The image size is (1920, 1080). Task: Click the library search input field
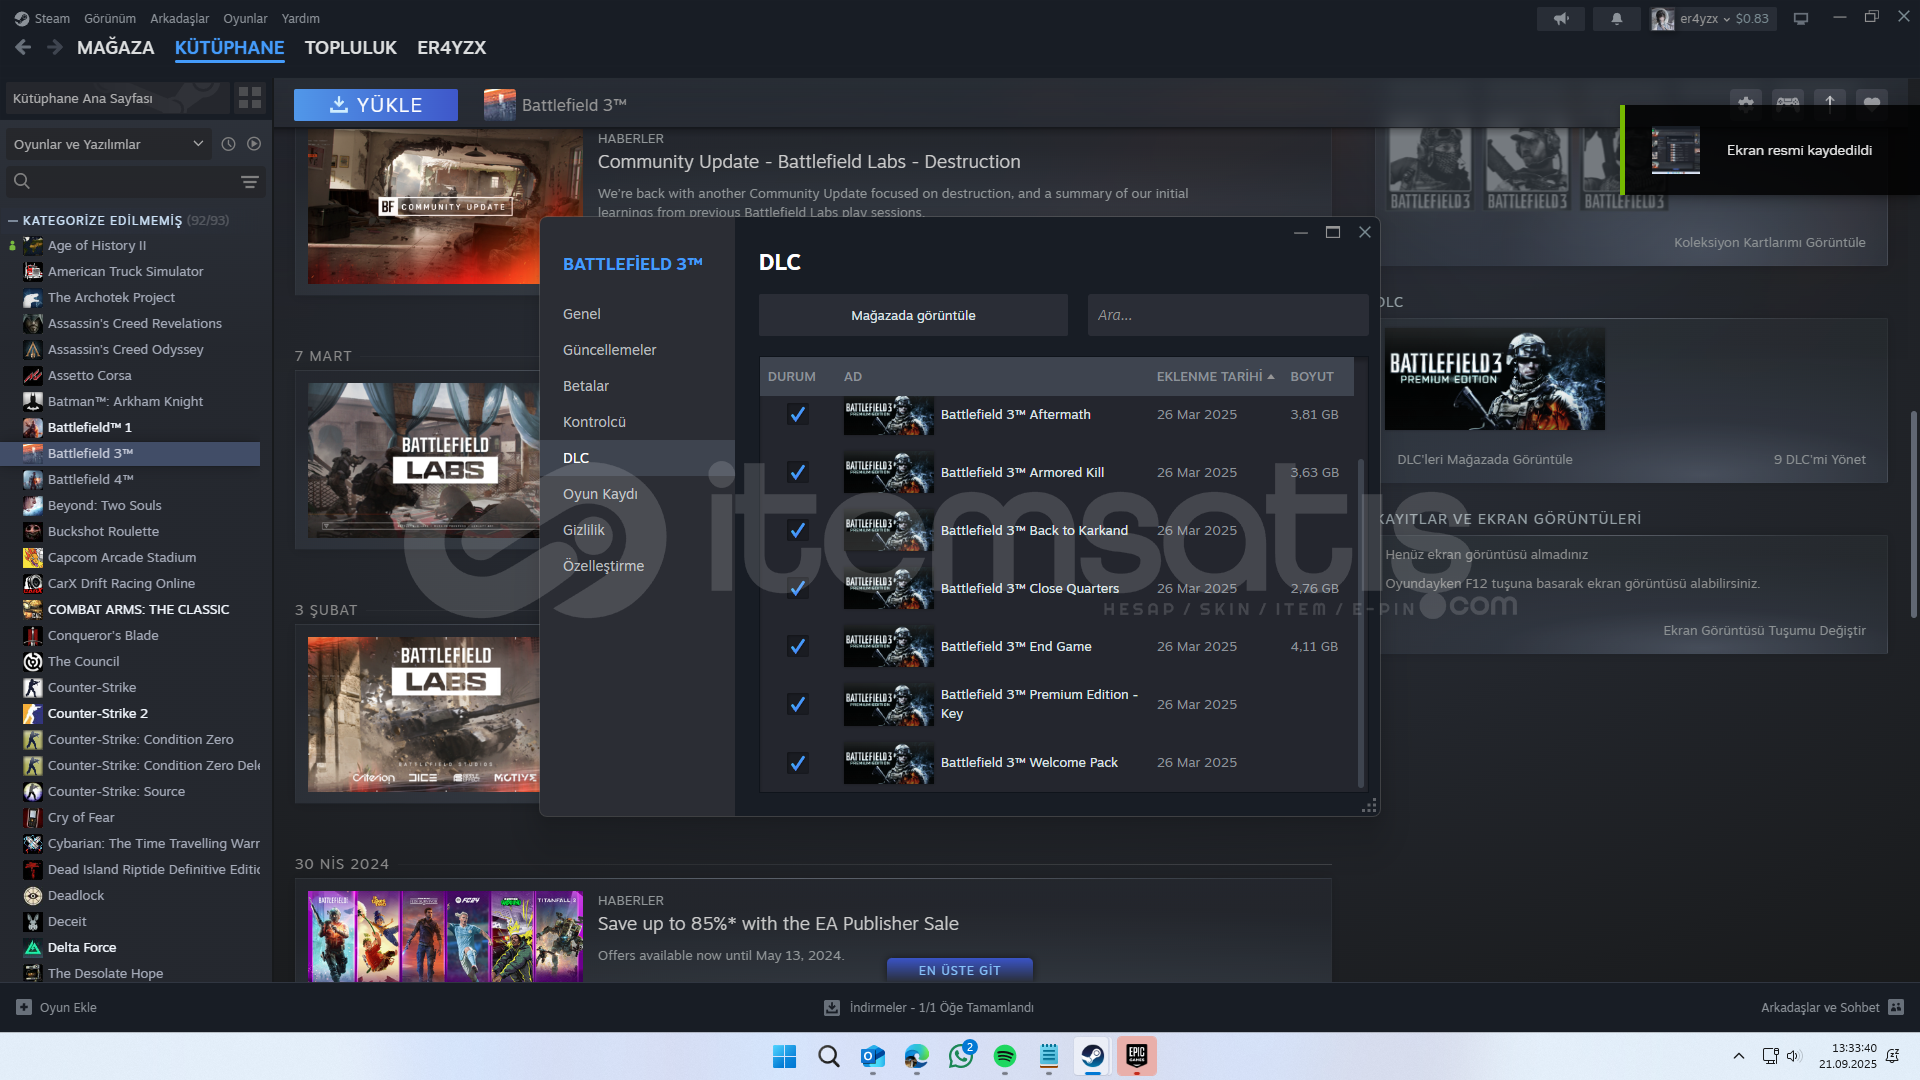(135, 181)
